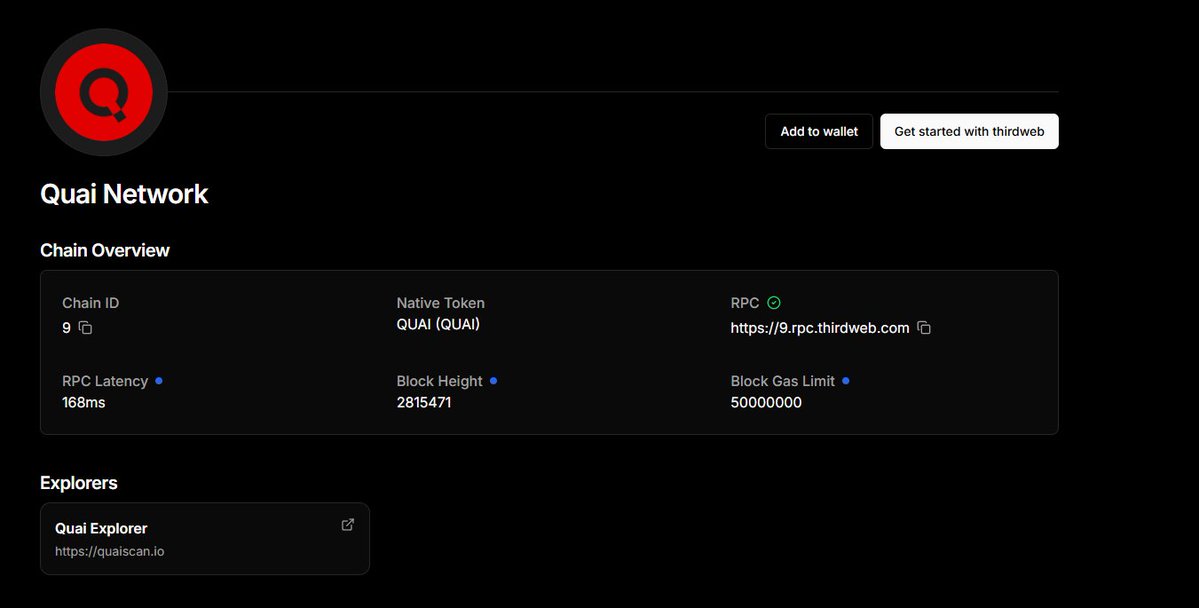Click the Quai Network red logo
This screenshot has height=608, width=1199.
click(x=104, y=93)
